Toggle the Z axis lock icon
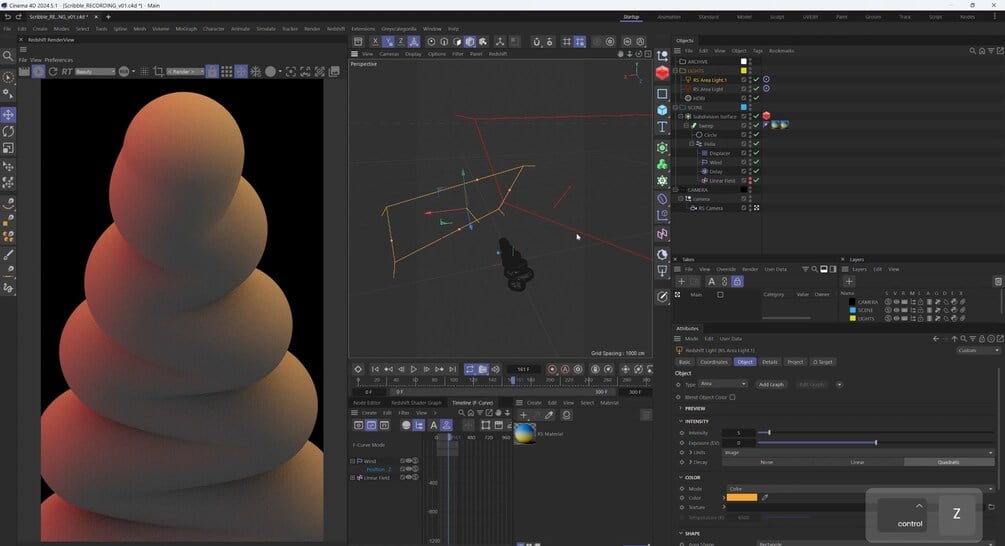This screenshot has width=1005, height=546. point(401,42)
